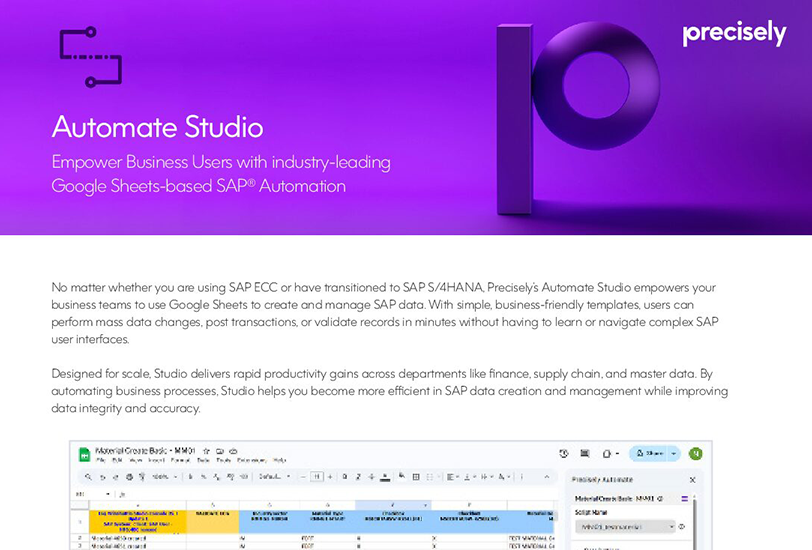Click the Redo arrow in the toolbar
Image resolution: width=812 pixels, height=550 pixels.
(115, 477)
